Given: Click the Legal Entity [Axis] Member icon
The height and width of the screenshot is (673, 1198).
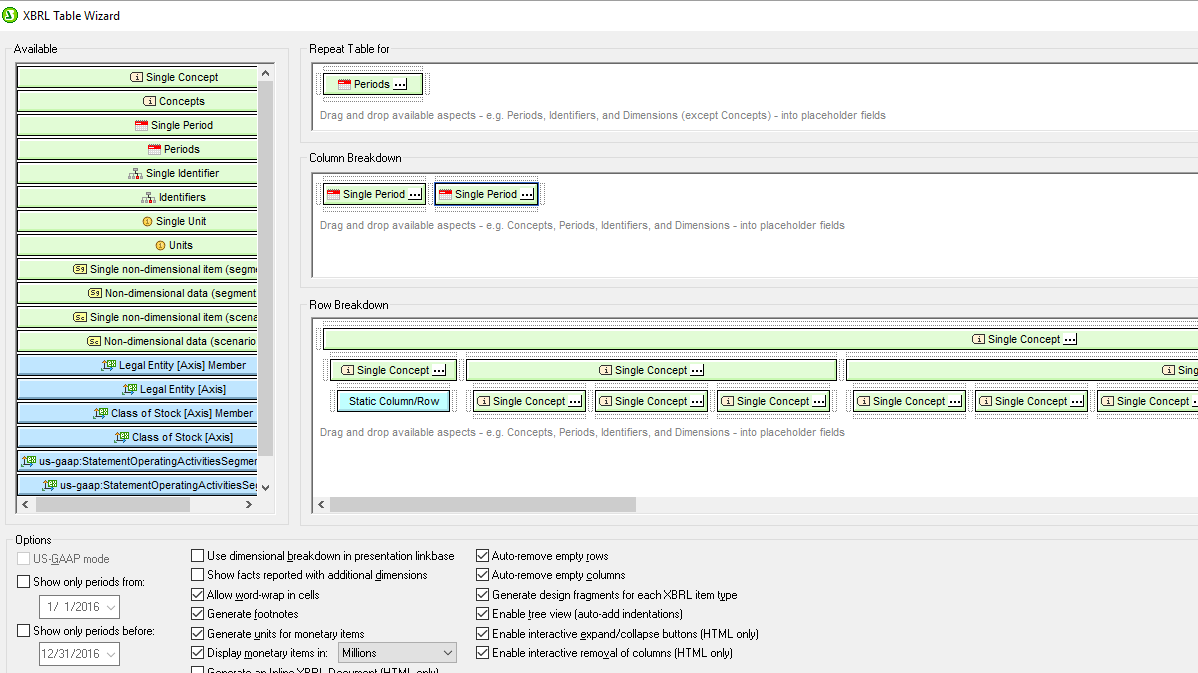Looking at the screenshot, I should coord(108,365).
